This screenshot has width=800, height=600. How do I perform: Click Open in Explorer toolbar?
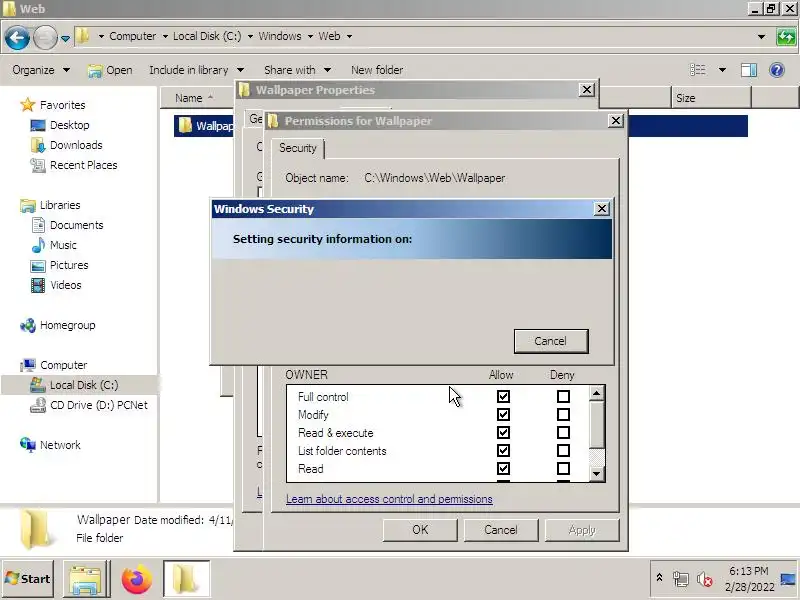(x=110, y=70)
